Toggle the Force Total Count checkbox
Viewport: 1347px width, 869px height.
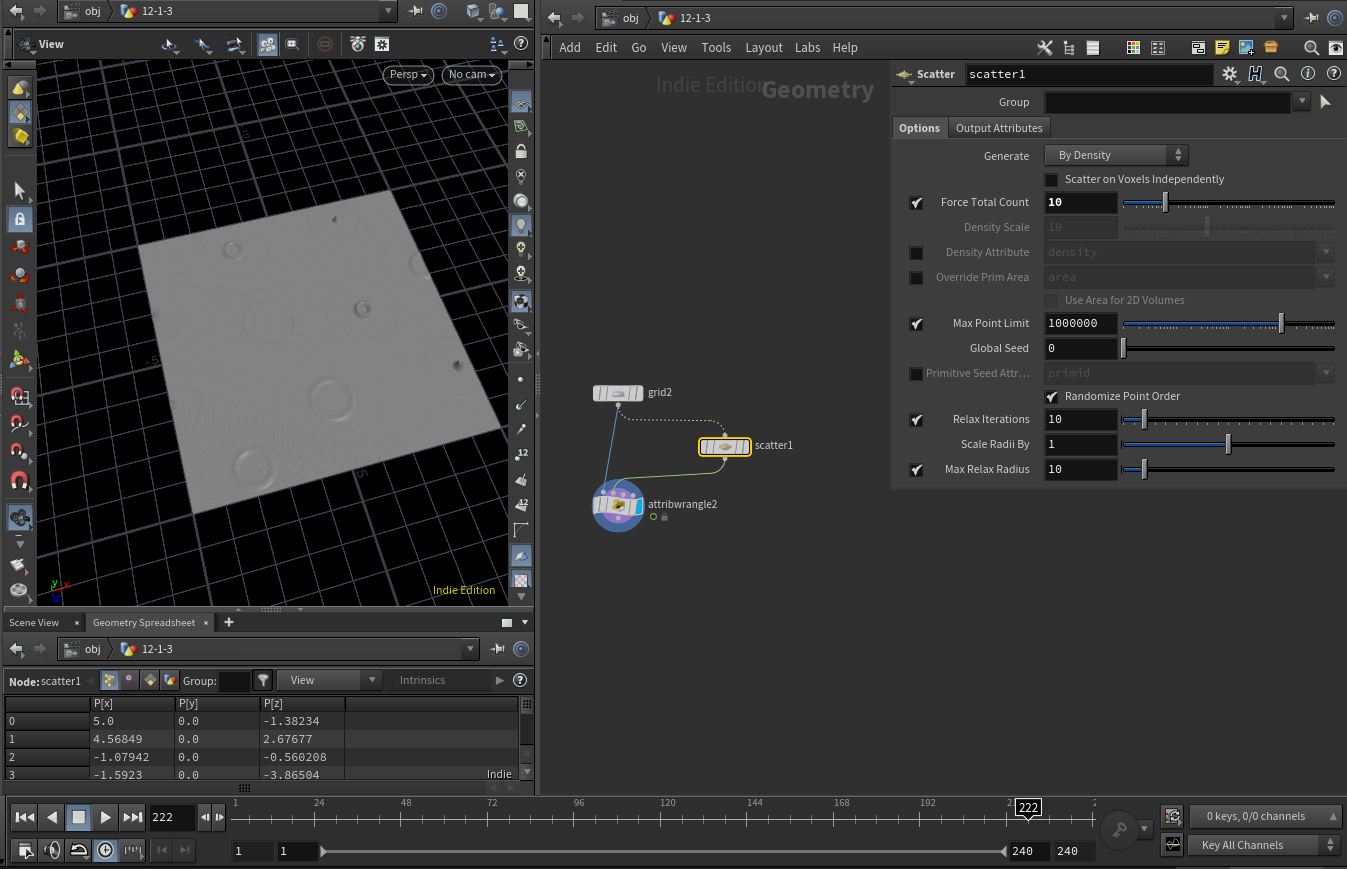pos(916,203)
